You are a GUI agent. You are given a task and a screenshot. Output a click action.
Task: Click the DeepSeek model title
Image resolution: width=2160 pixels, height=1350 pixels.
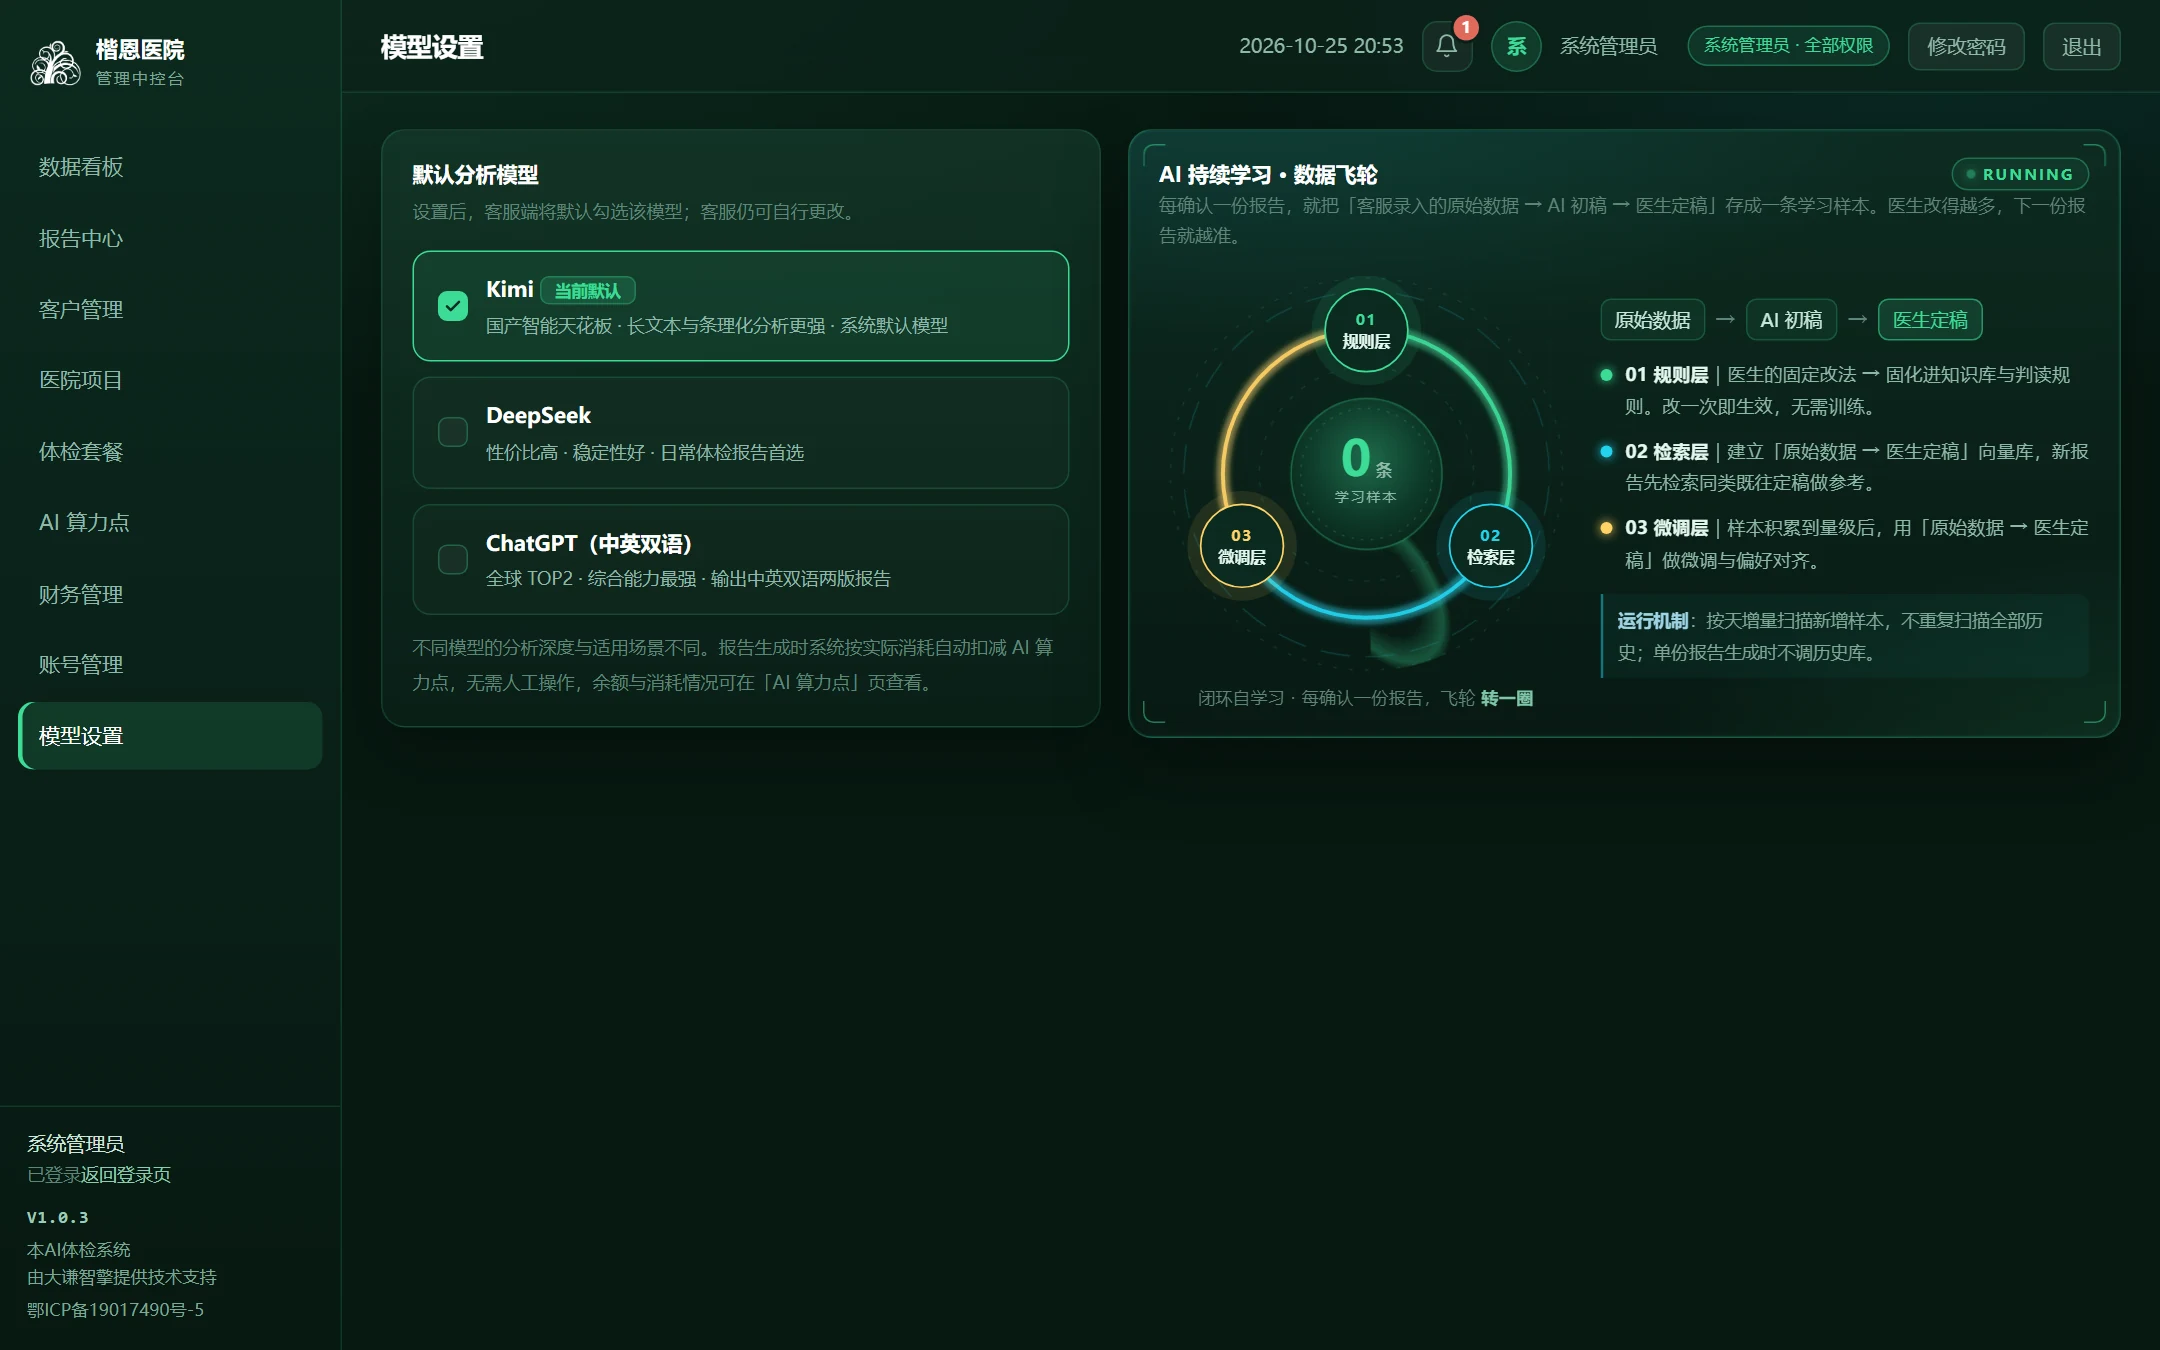[x=538, y=415]
